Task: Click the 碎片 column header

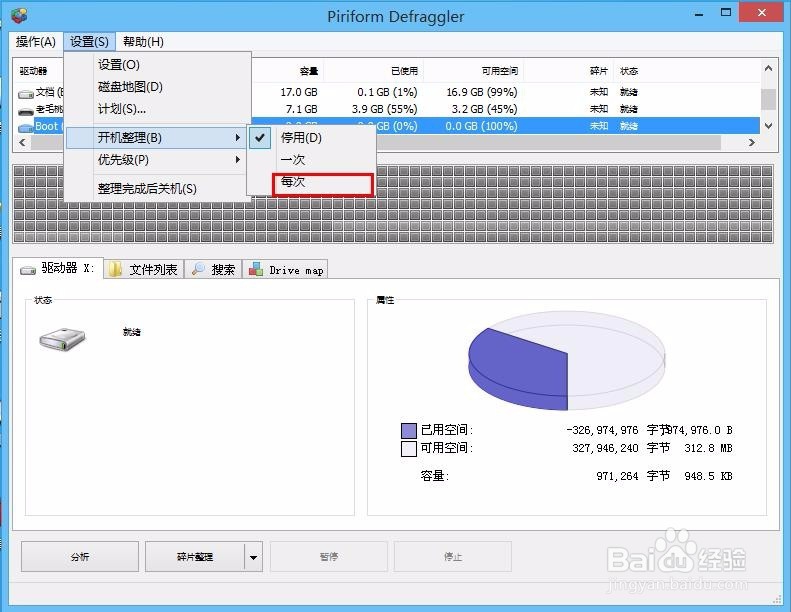Action: [x=568, y=71]
